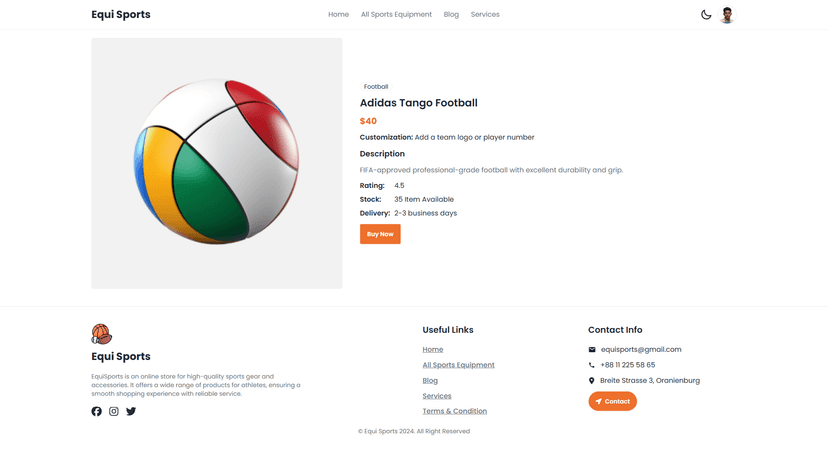Click the location pin icon beside the address
Viewport: 828px width, 453px height.
point(592,381)
